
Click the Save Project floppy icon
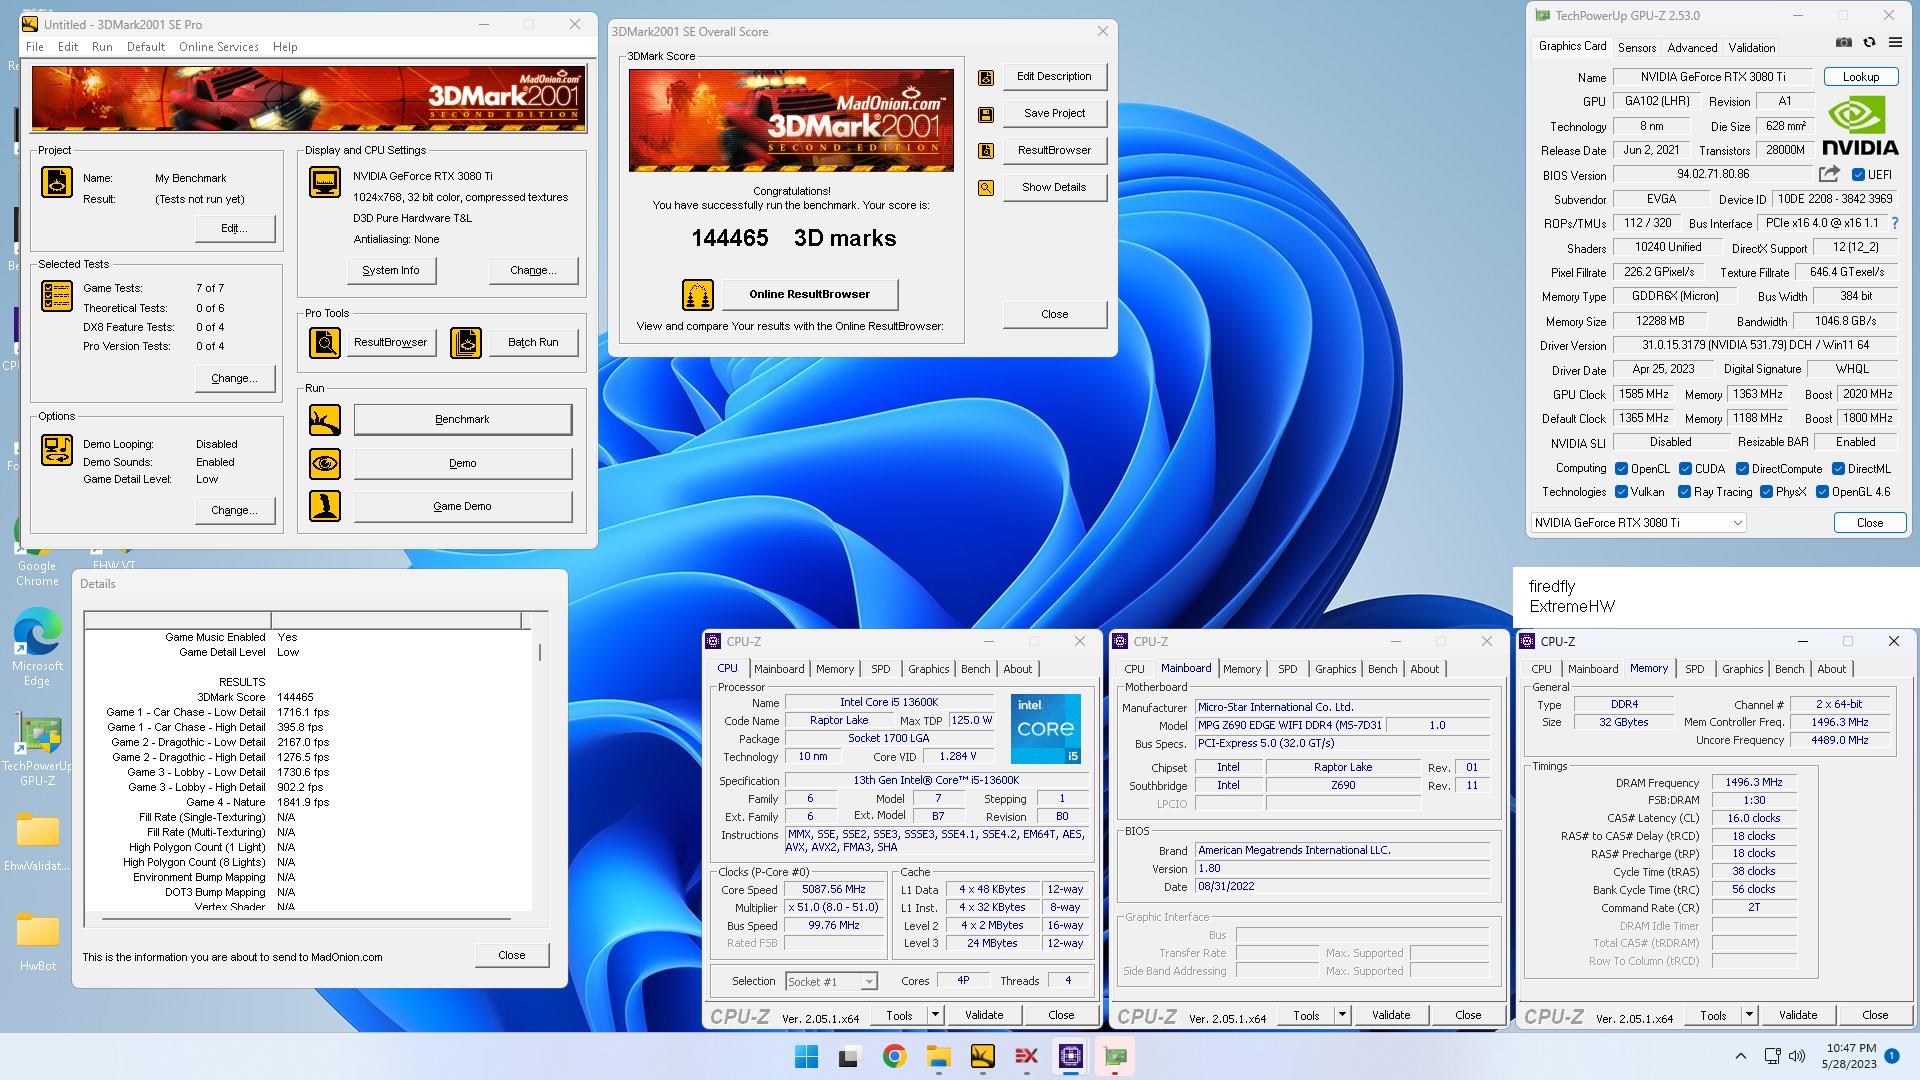(986, 114)
